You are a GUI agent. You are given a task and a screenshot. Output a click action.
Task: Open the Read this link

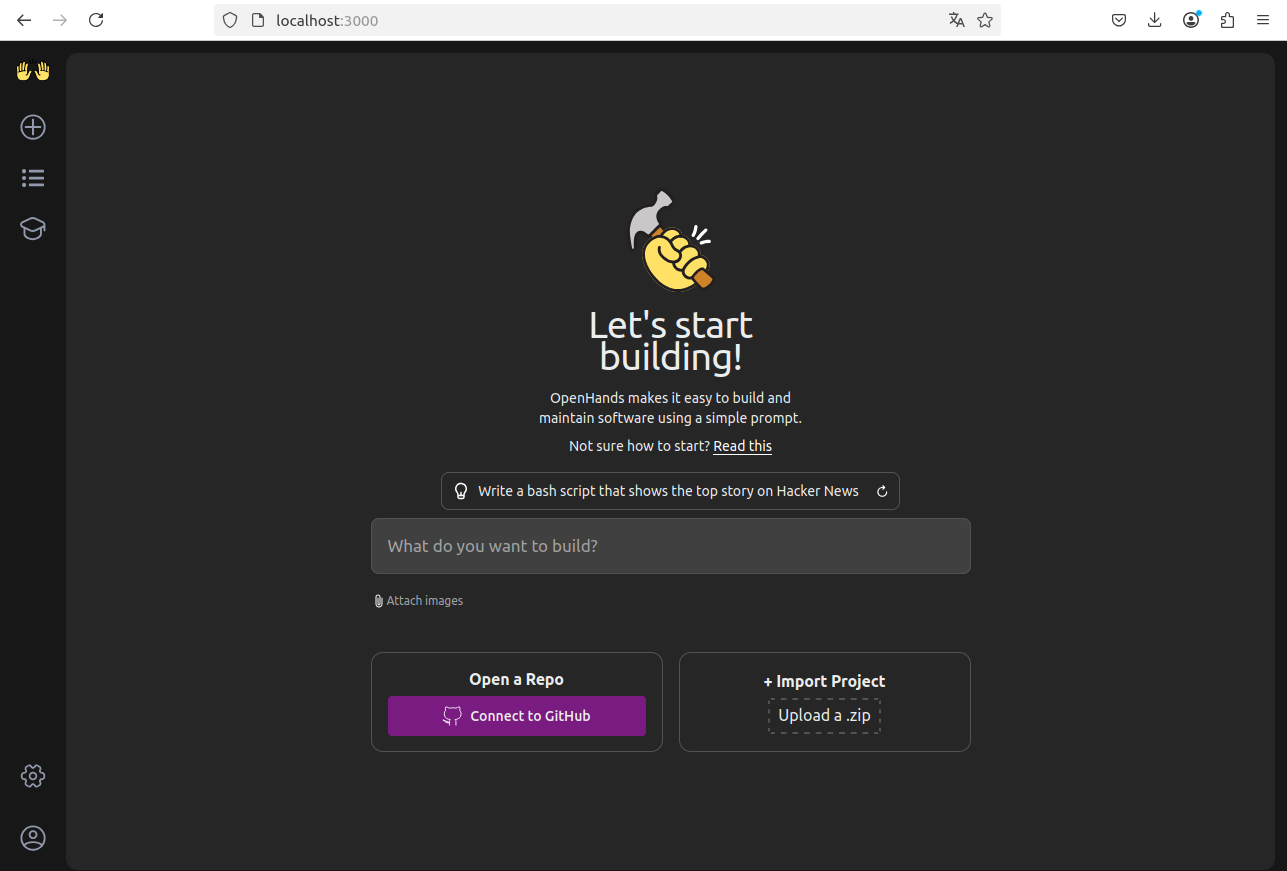pos(742,446)
